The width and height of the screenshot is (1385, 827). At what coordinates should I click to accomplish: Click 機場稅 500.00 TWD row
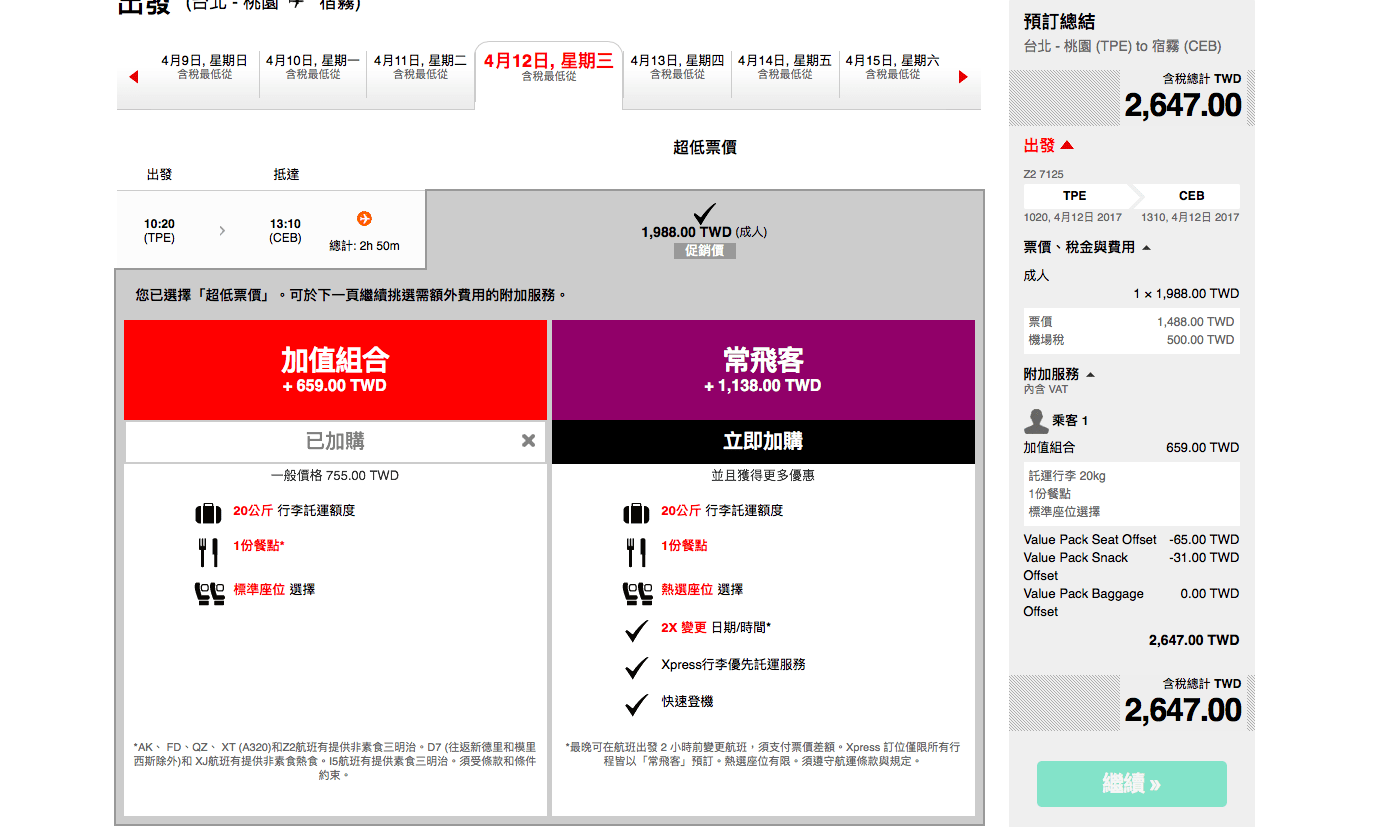tap(1131, 340)
